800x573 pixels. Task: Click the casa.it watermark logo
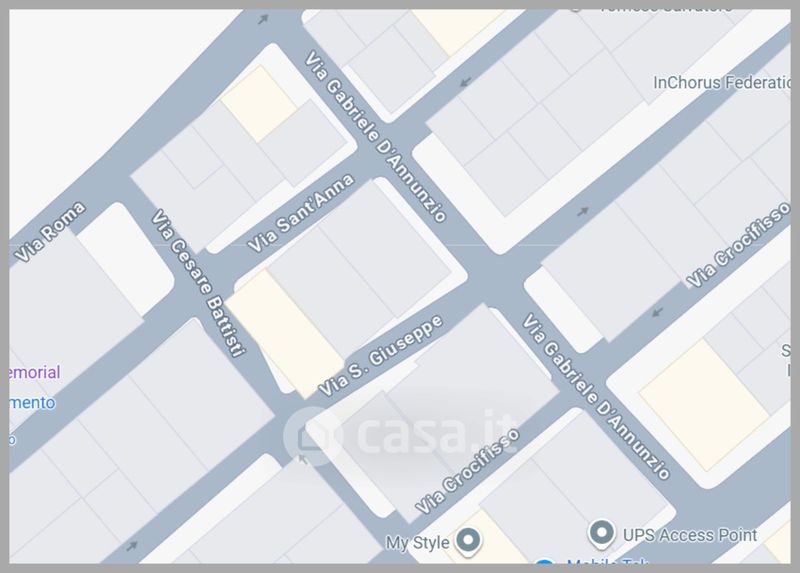click(x=402, y=435)
